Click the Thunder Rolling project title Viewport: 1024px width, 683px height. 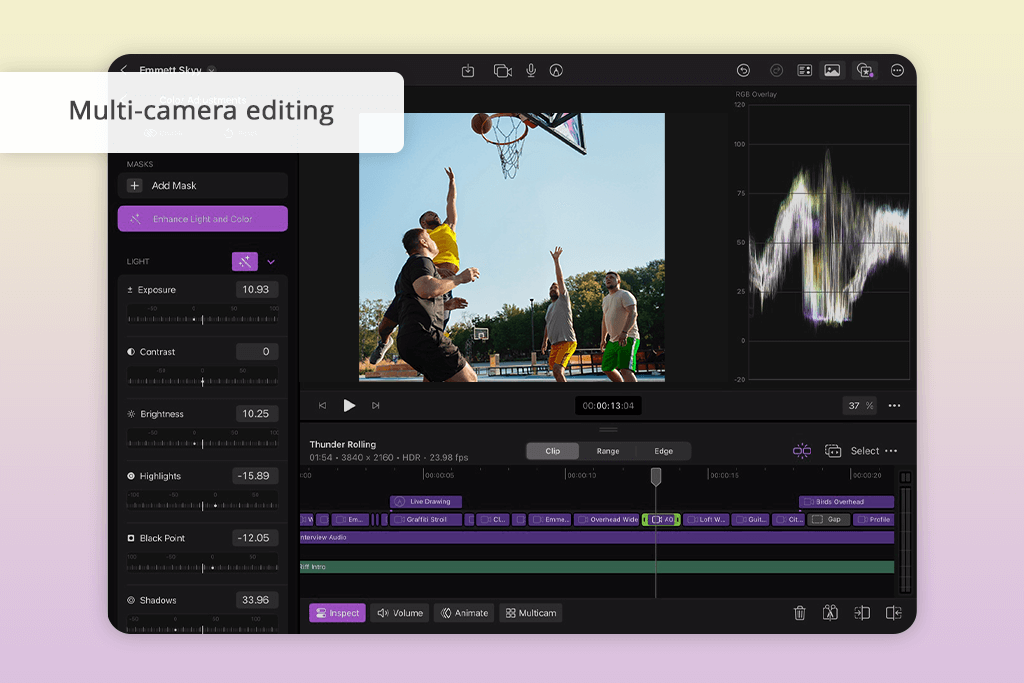[x=343, y=444]
